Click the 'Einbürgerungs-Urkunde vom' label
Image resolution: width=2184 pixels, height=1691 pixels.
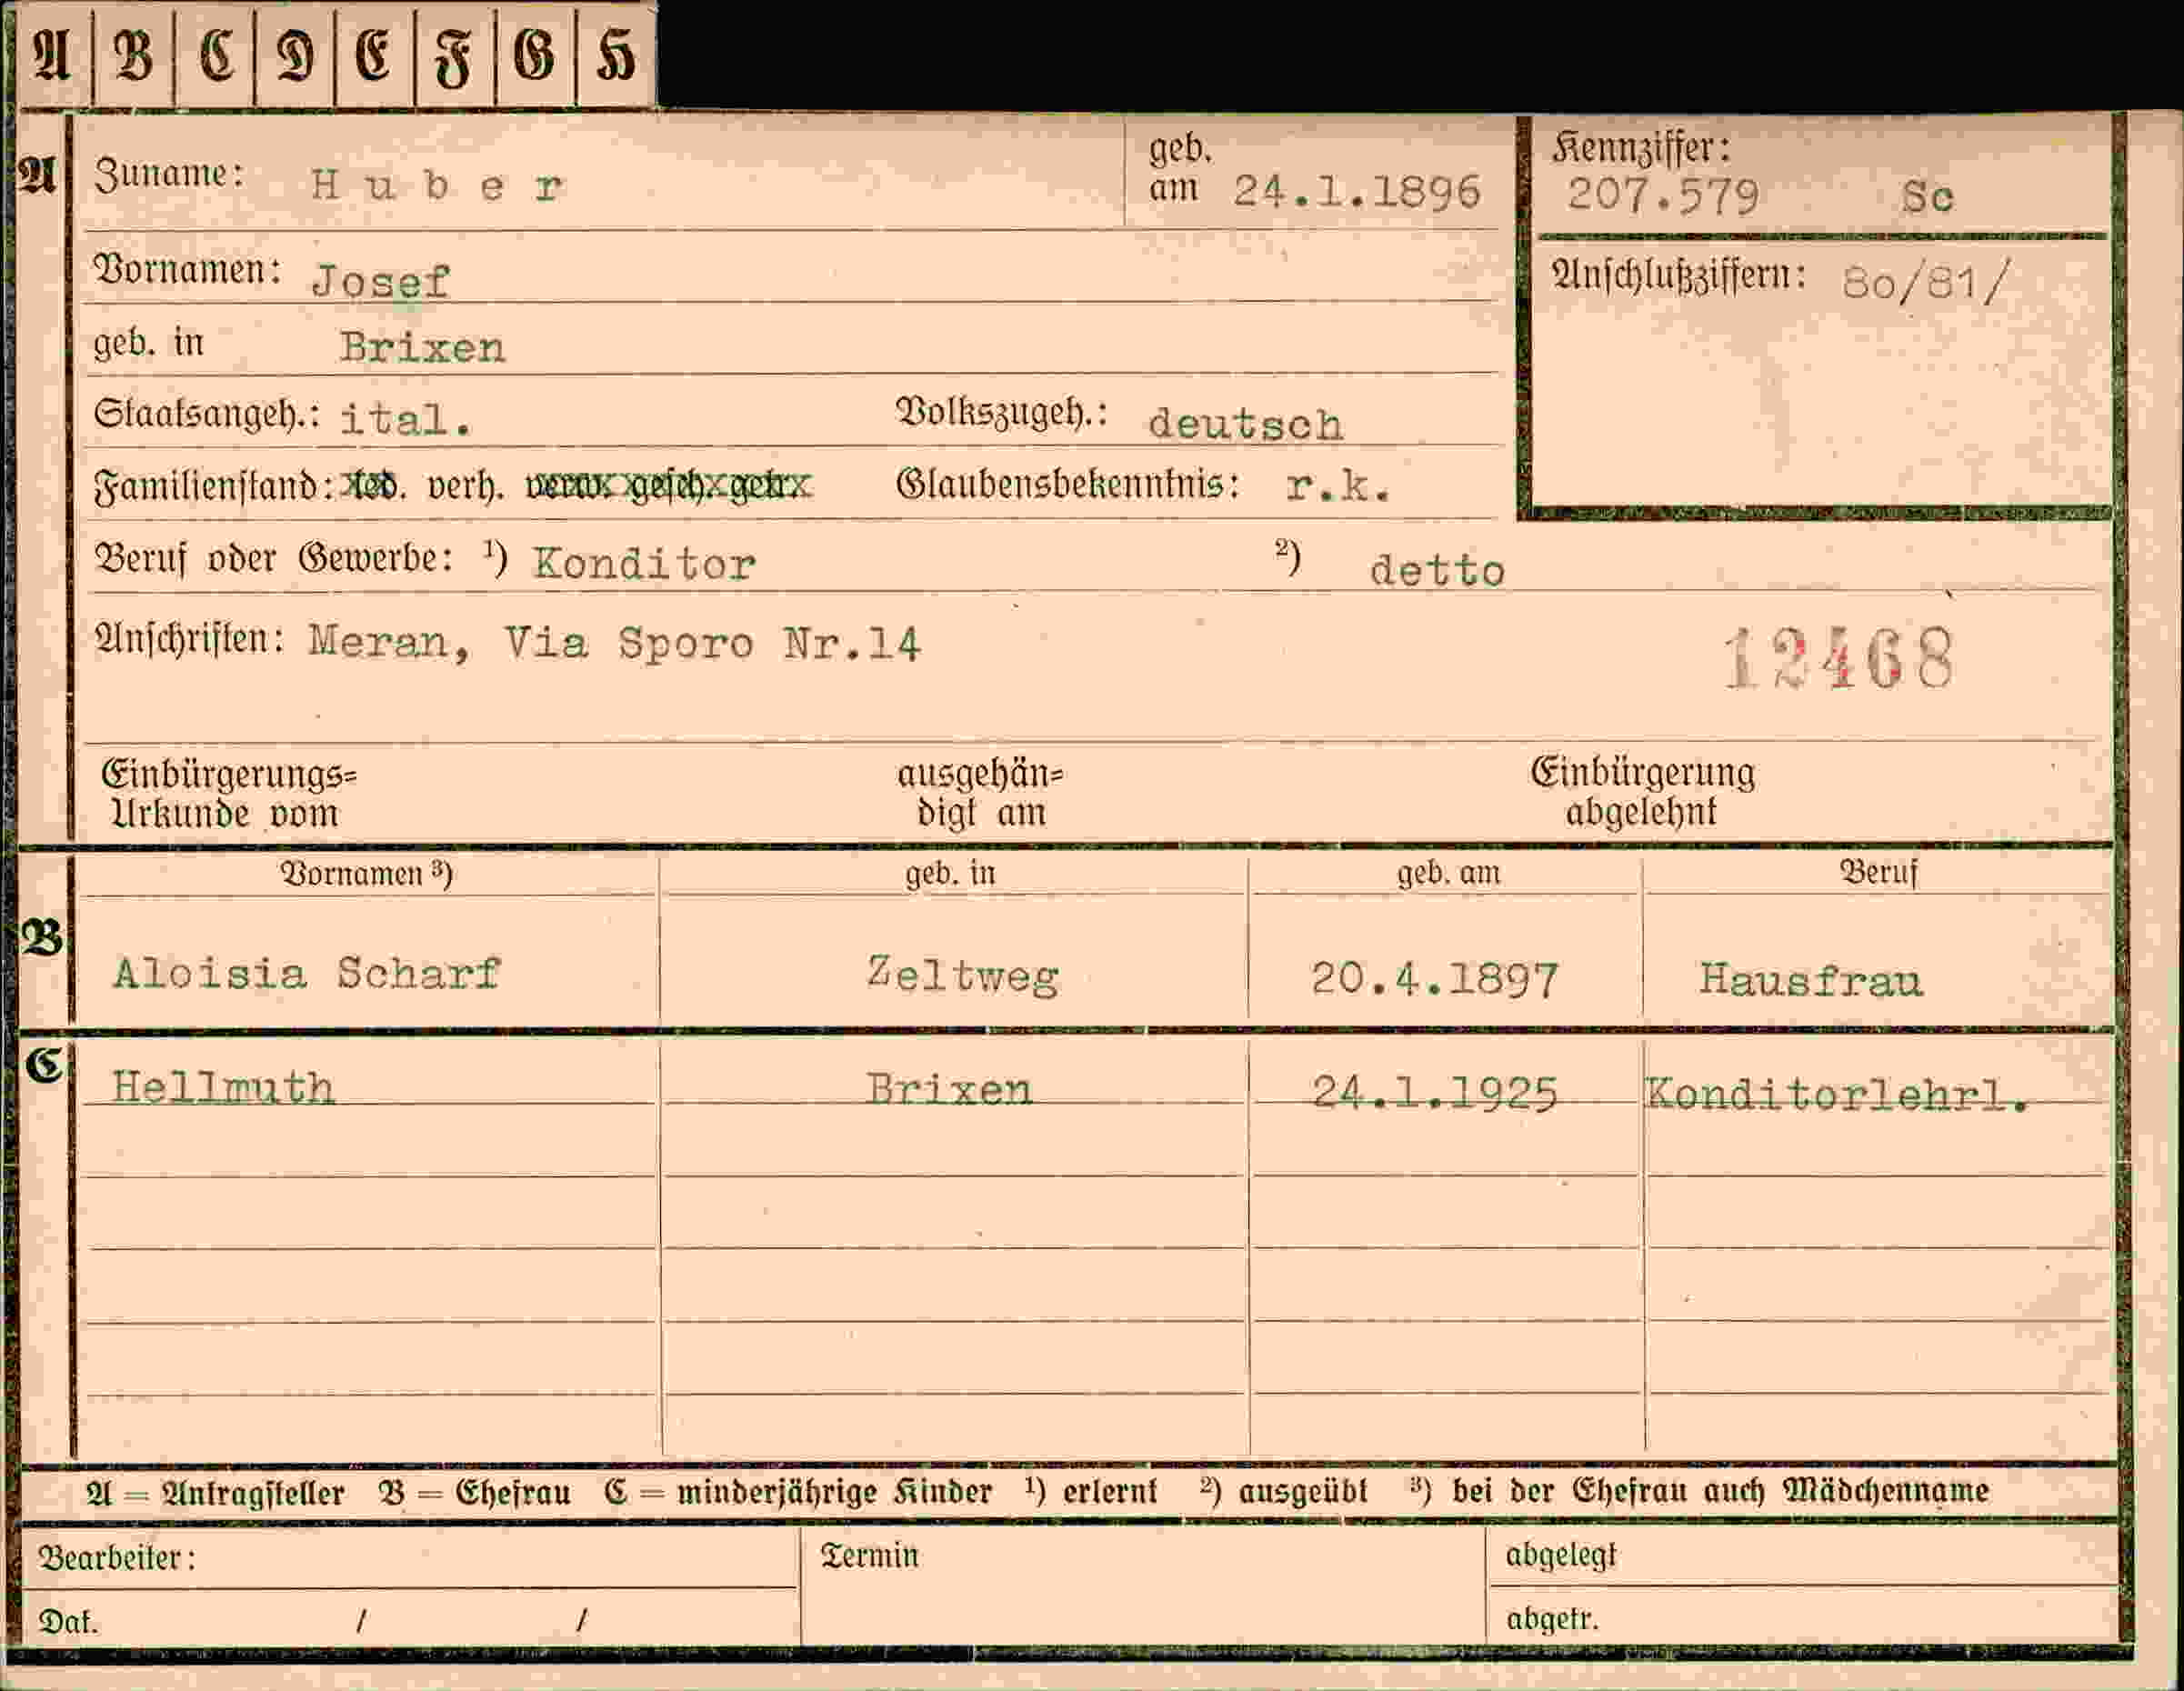228,794
